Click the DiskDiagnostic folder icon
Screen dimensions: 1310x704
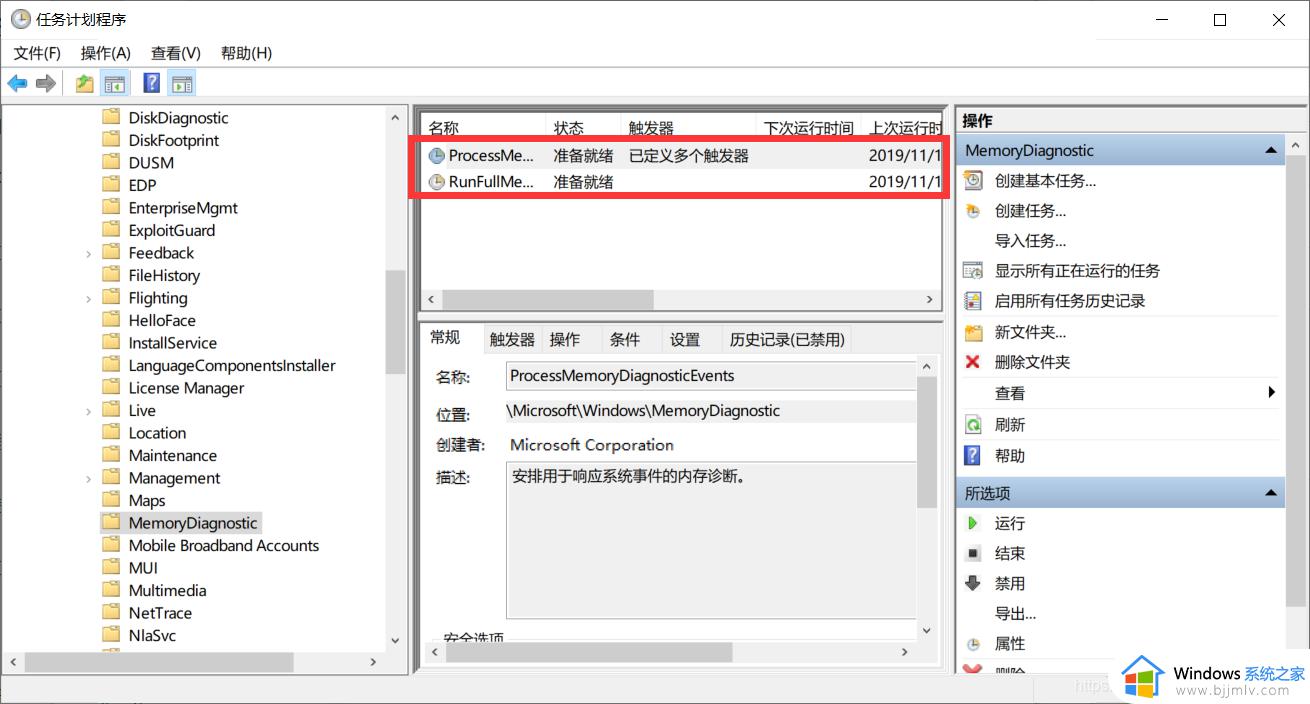click(x=111, y=118)
